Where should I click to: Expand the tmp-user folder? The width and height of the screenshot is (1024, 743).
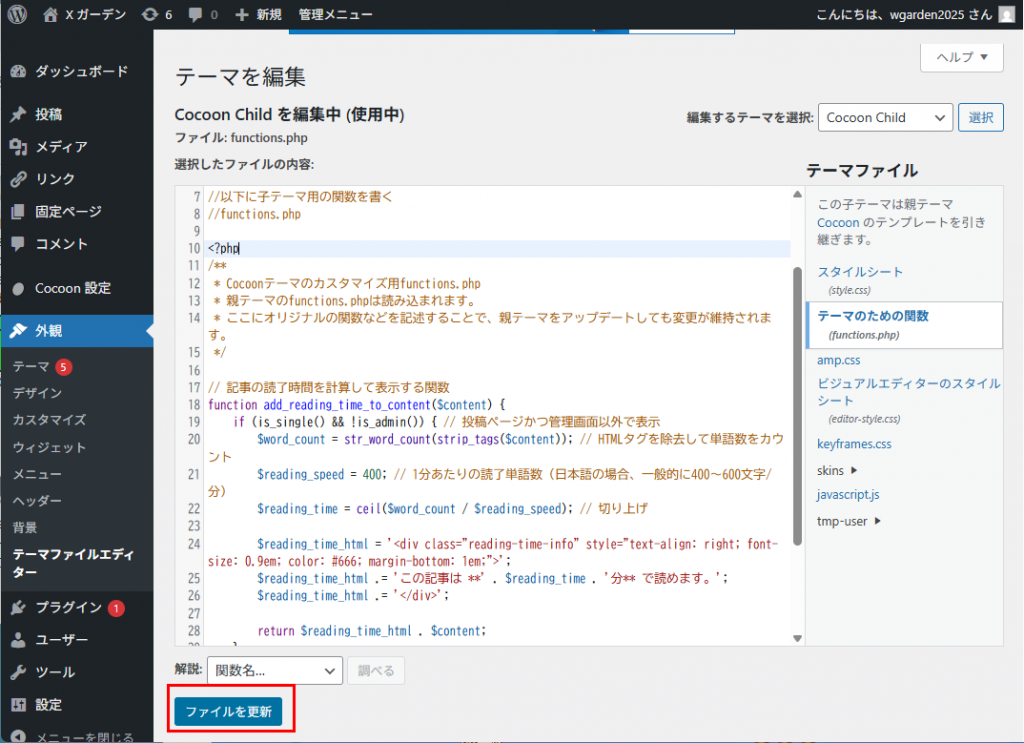pos(849,520)
